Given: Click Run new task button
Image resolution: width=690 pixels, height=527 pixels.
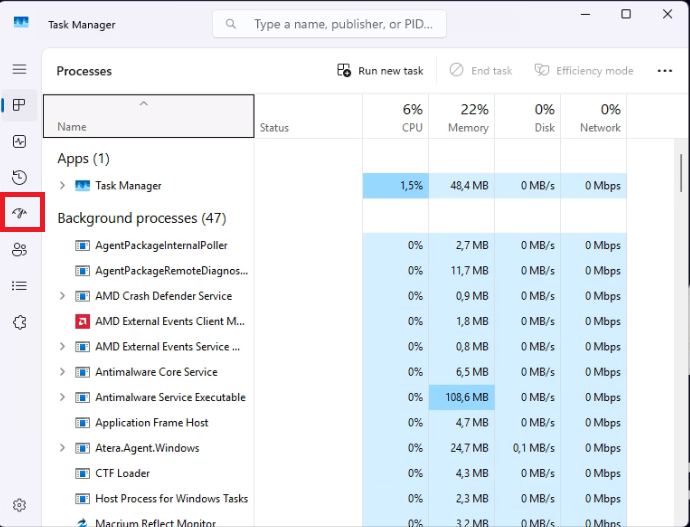Looking at the screenshot, I should tap(380, 70).
